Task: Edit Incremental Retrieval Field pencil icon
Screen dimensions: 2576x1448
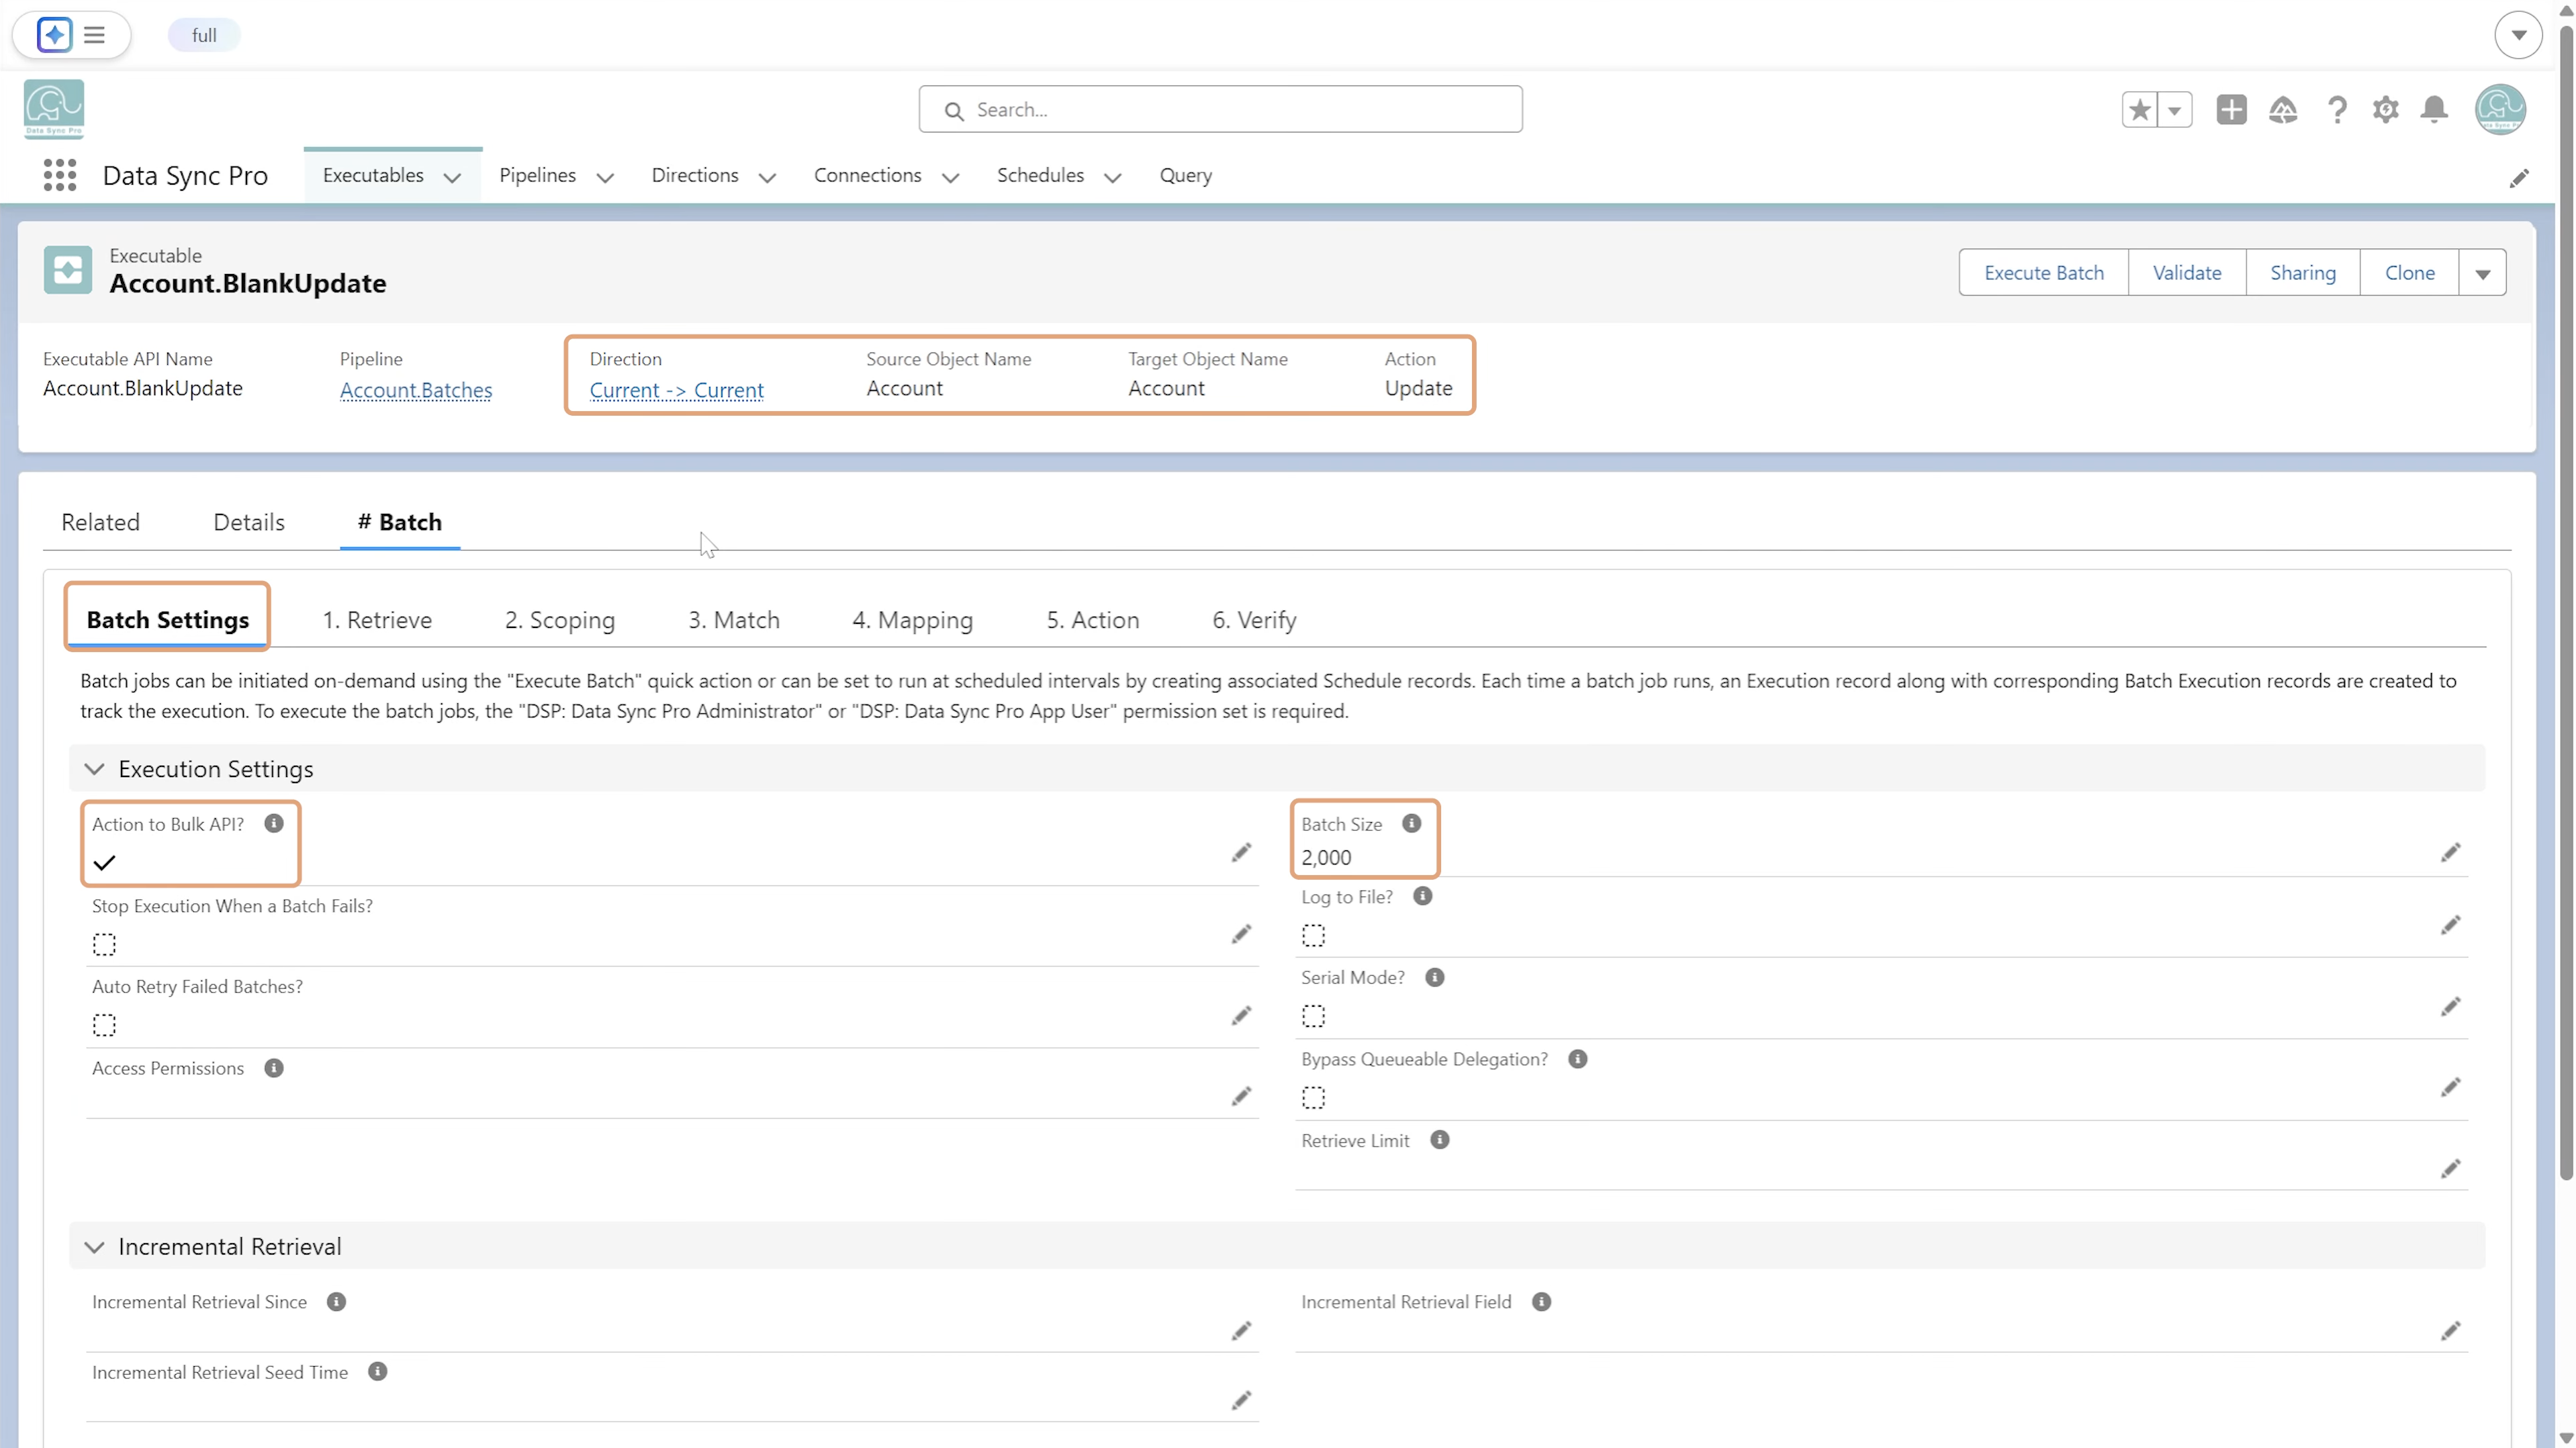Action: [x=2450, y=1330]
